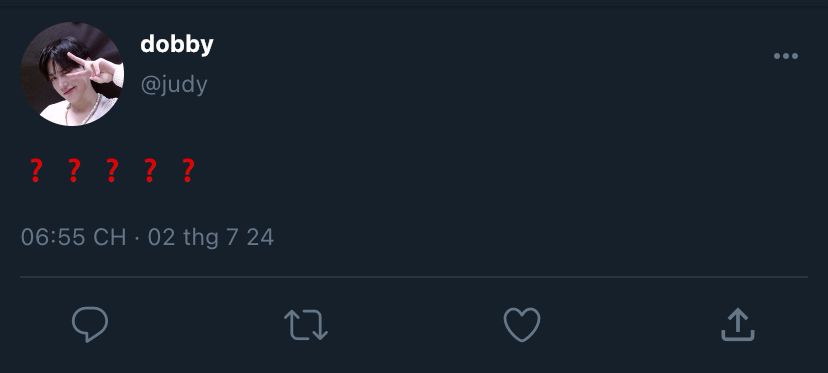Open the 06:55 CH timestamp
The width and height of the screenshot is (828, 373).
point(73,238)
